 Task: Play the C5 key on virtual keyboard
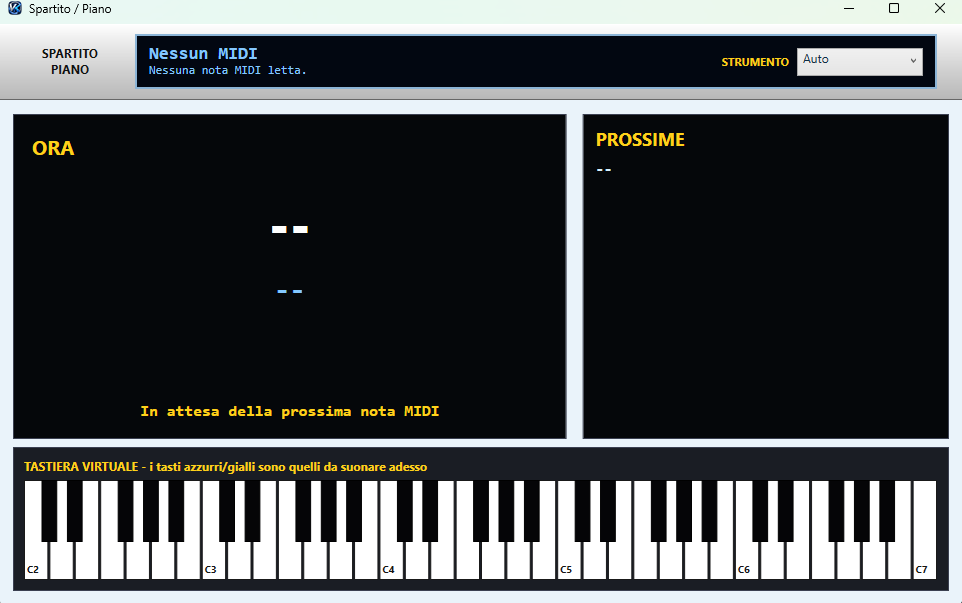coord(568,561)
